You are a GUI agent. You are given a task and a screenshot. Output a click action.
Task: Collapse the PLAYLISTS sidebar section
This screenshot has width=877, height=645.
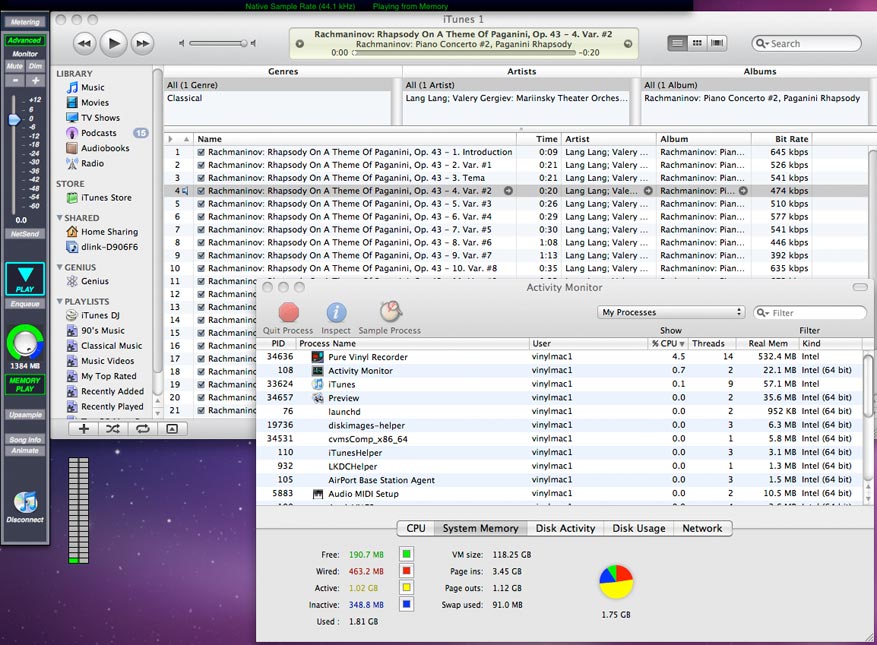(x=60, y=301)
